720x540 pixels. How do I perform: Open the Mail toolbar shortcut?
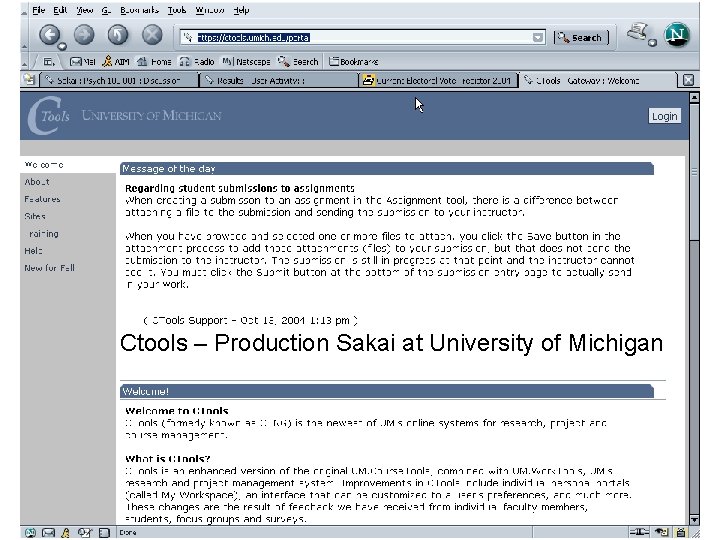pos(83,62)
